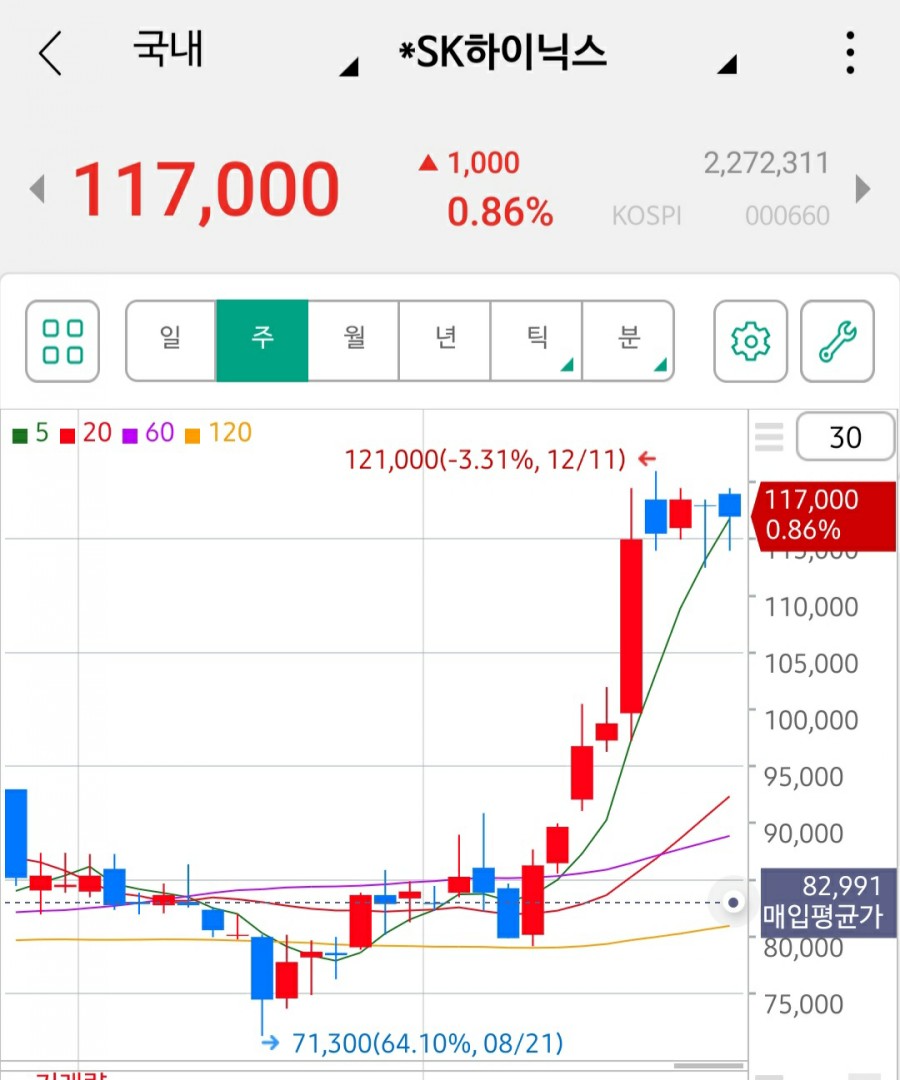Image resolution: width=900 pixels, height=1080 pixels.
Task: Open the 분 minute interval dropdown
Action: coord(628,341)
